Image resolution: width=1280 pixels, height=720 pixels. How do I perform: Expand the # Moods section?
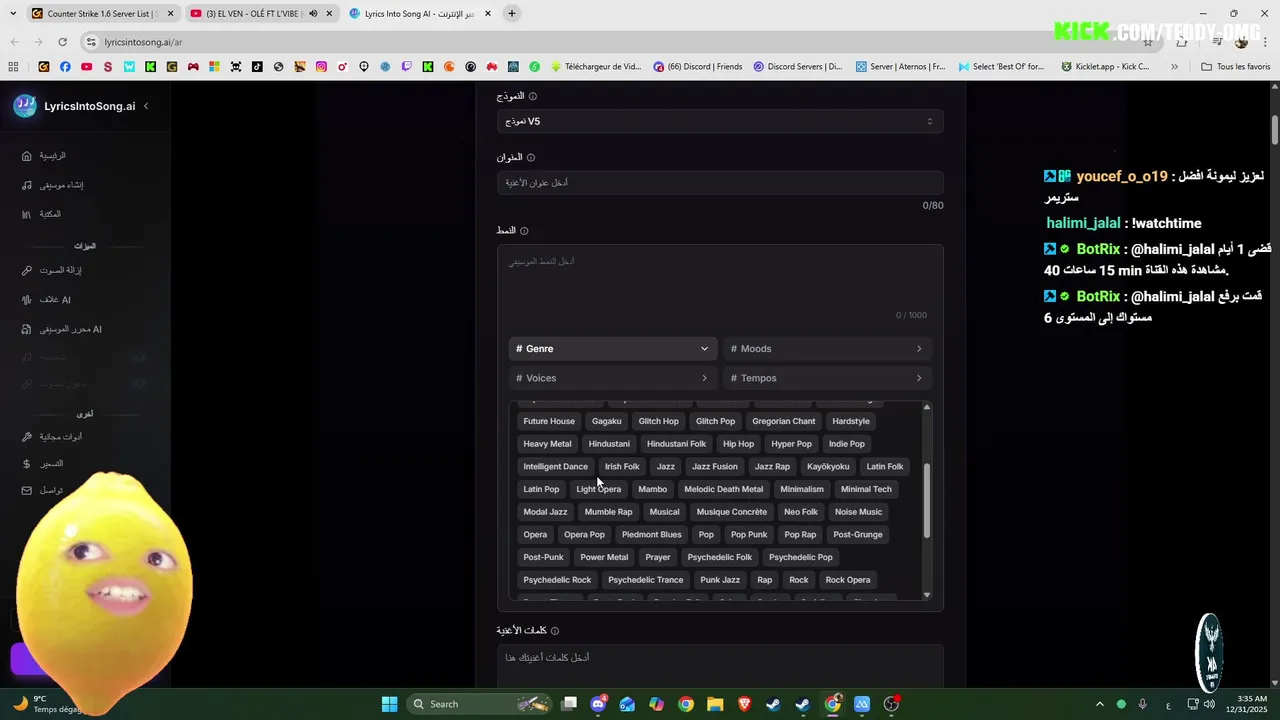tap(827, 349)
